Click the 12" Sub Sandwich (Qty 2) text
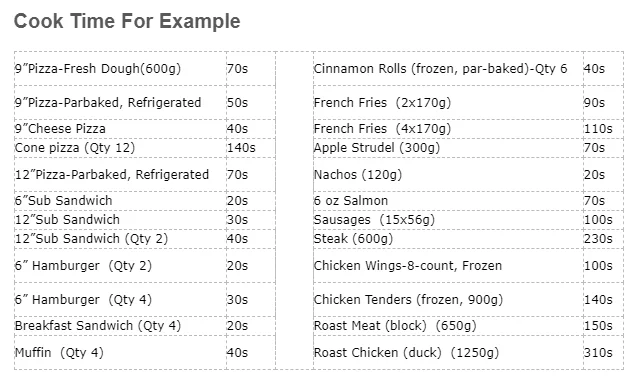638x383 pixels. [x=91, y=239]
